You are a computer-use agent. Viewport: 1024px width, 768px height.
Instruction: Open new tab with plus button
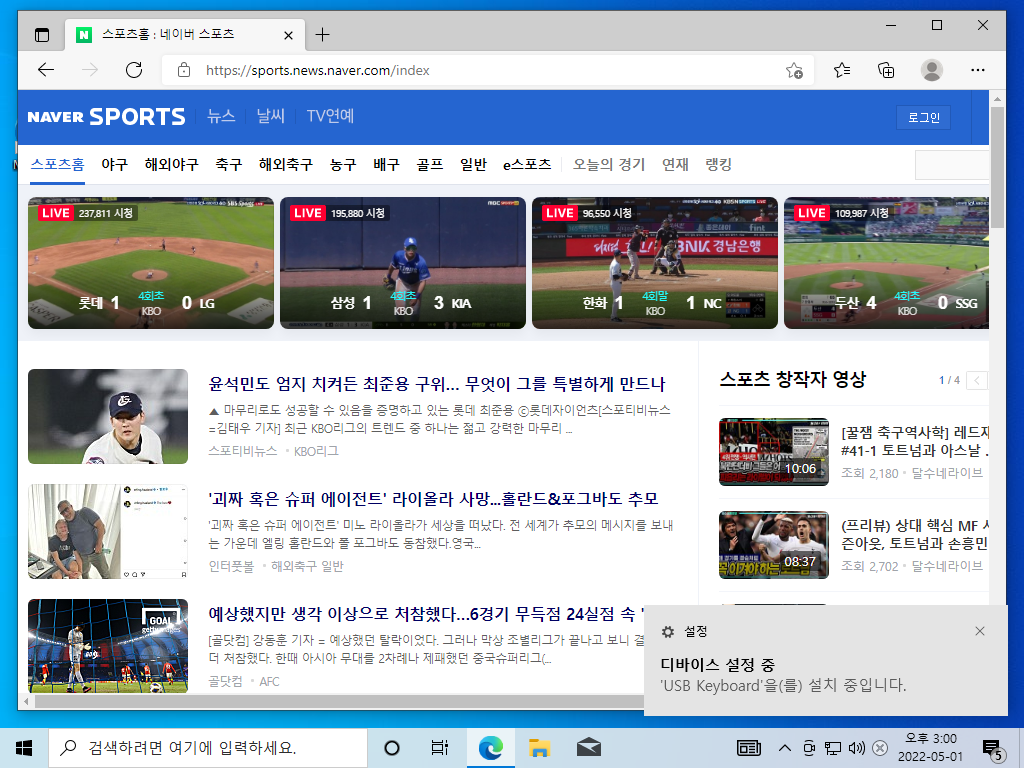[323, 35]
